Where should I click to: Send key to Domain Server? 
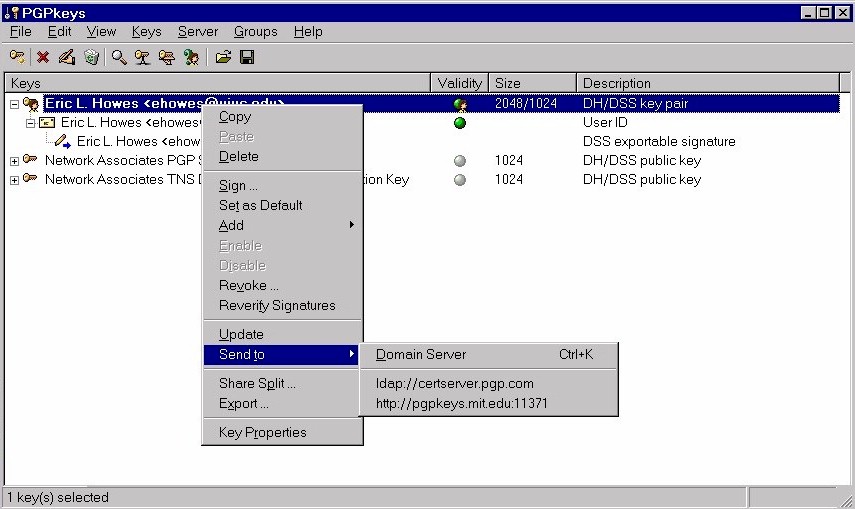click(489, 355)
